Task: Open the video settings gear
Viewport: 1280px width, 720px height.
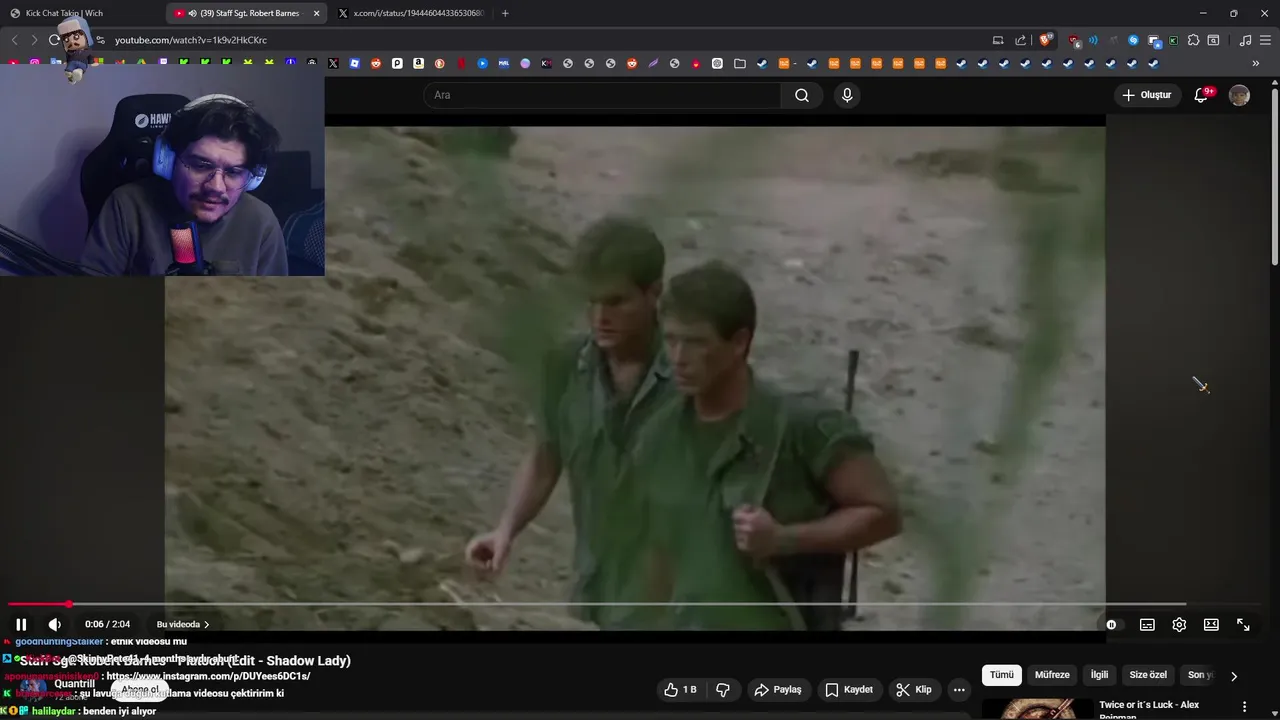Action: click(1179, 624)
